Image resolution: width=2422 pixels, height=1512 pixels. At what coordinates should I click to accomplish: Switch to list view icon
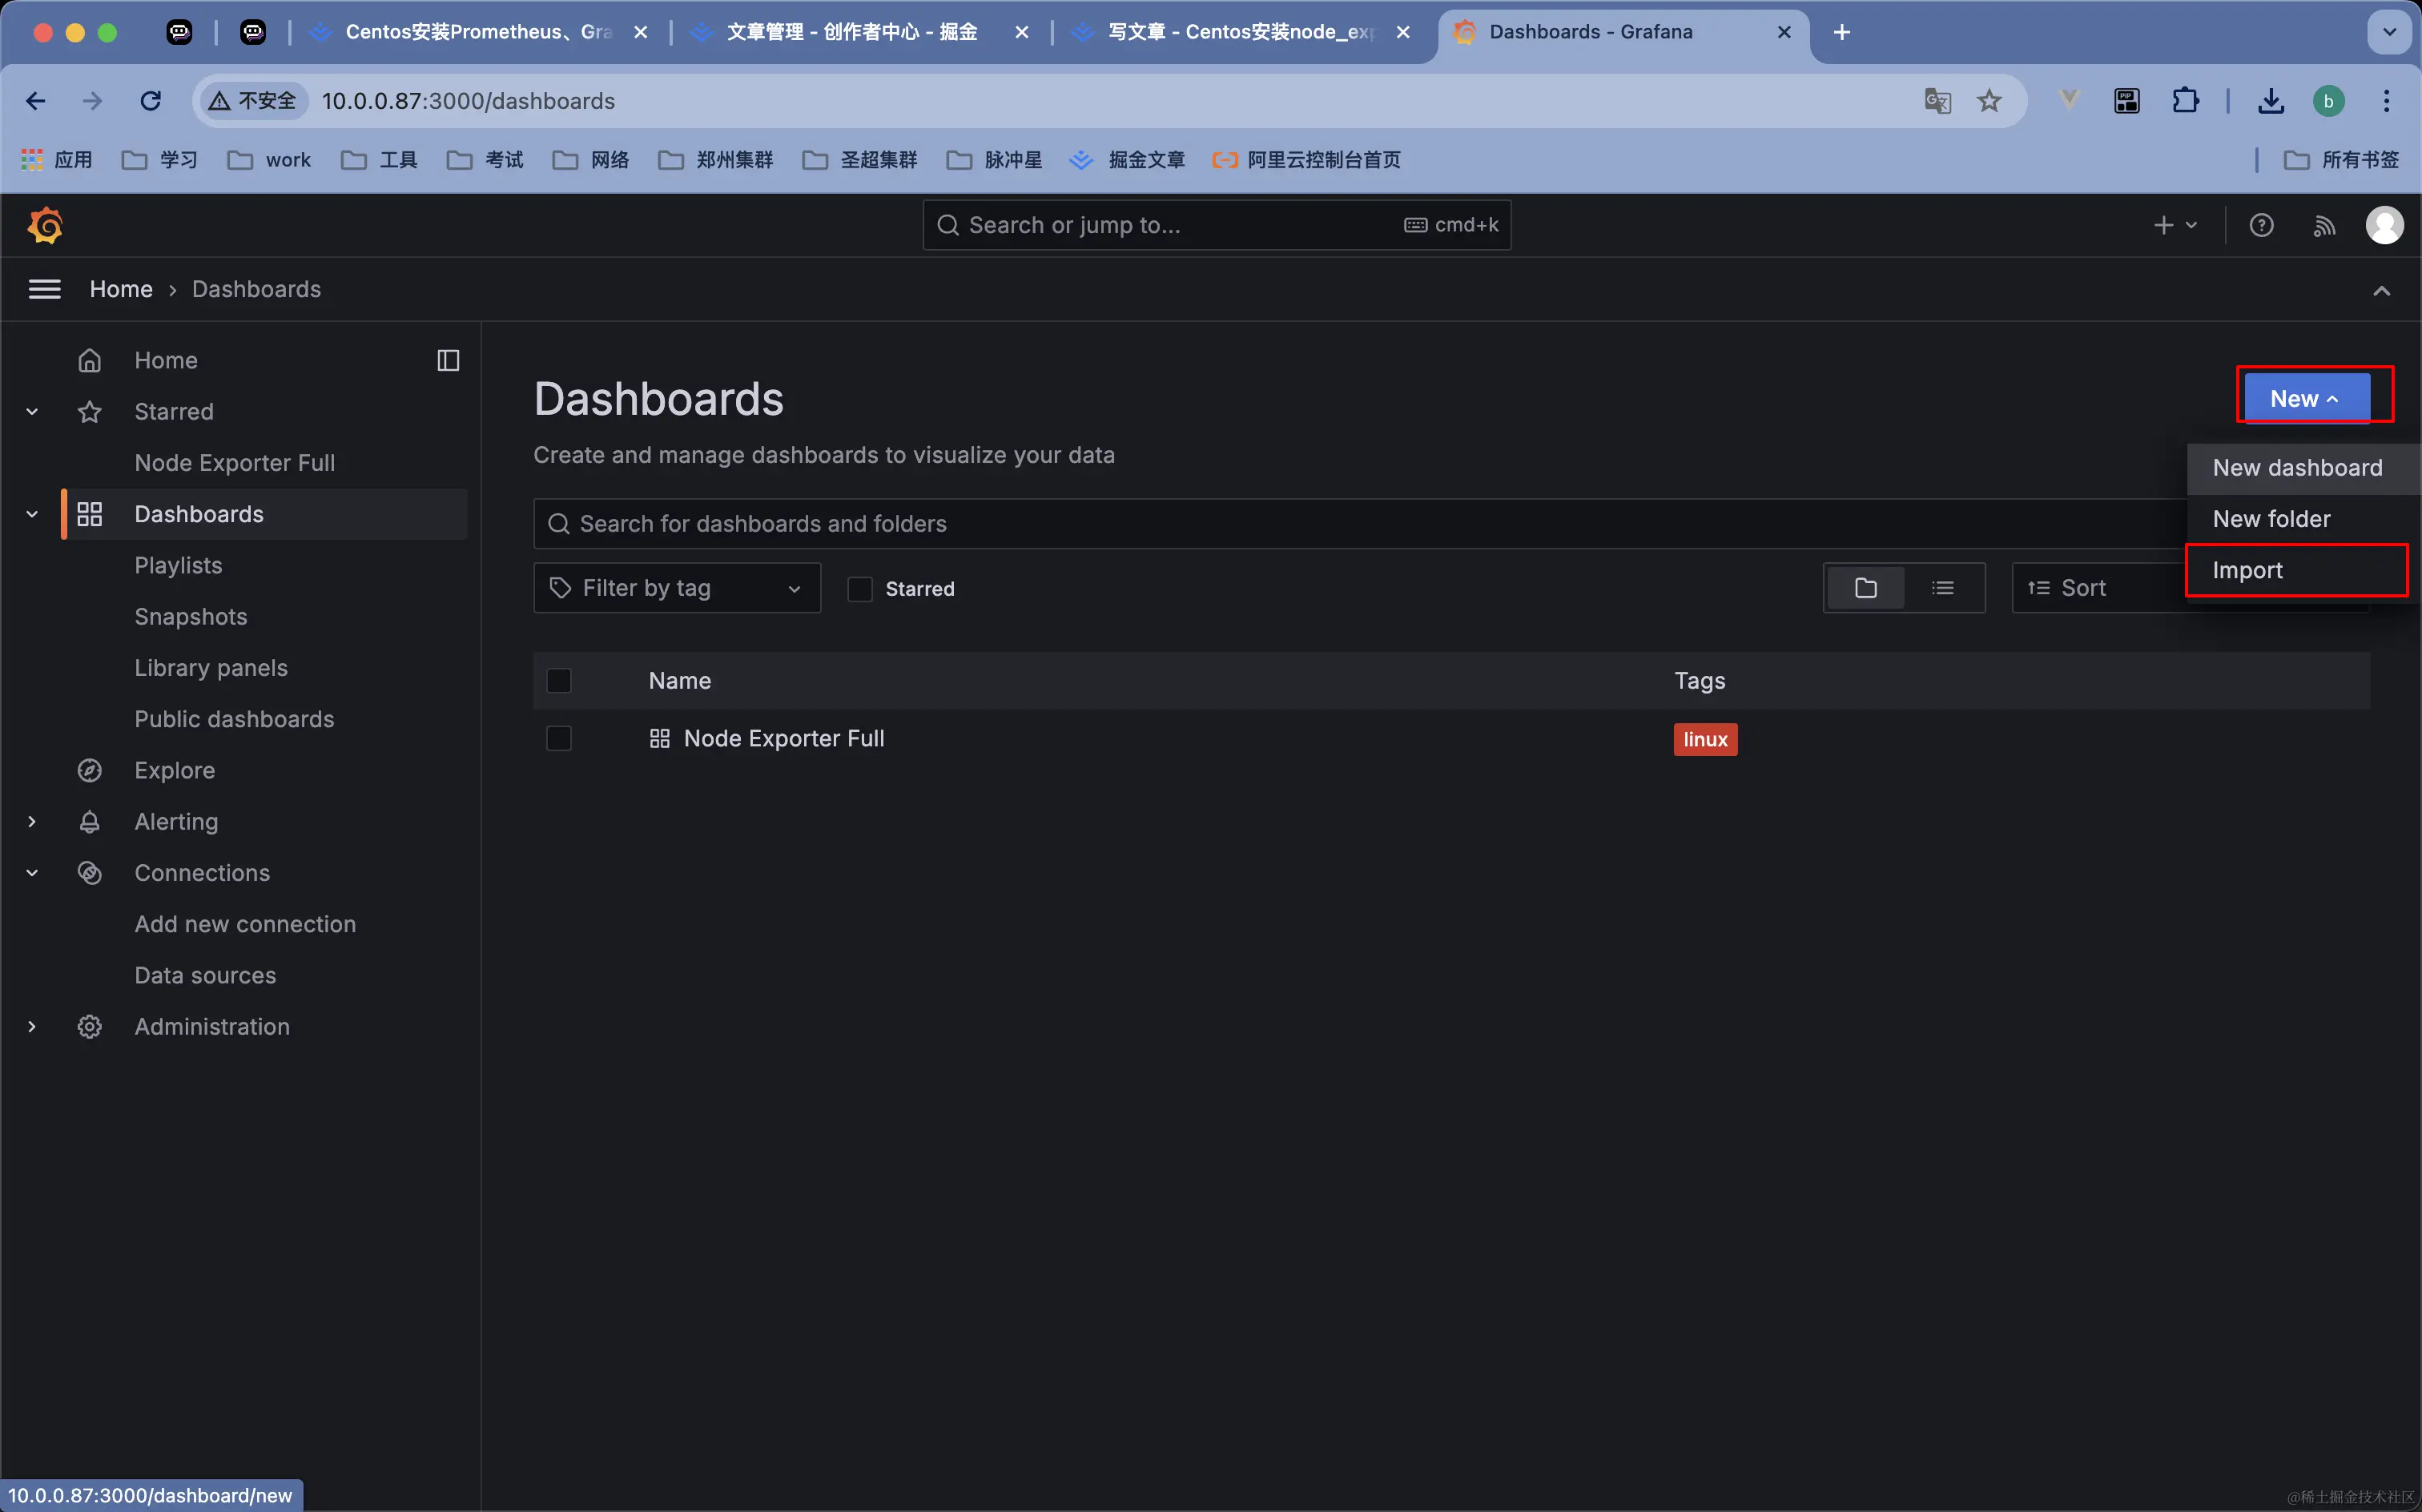tap(1942, 588)
